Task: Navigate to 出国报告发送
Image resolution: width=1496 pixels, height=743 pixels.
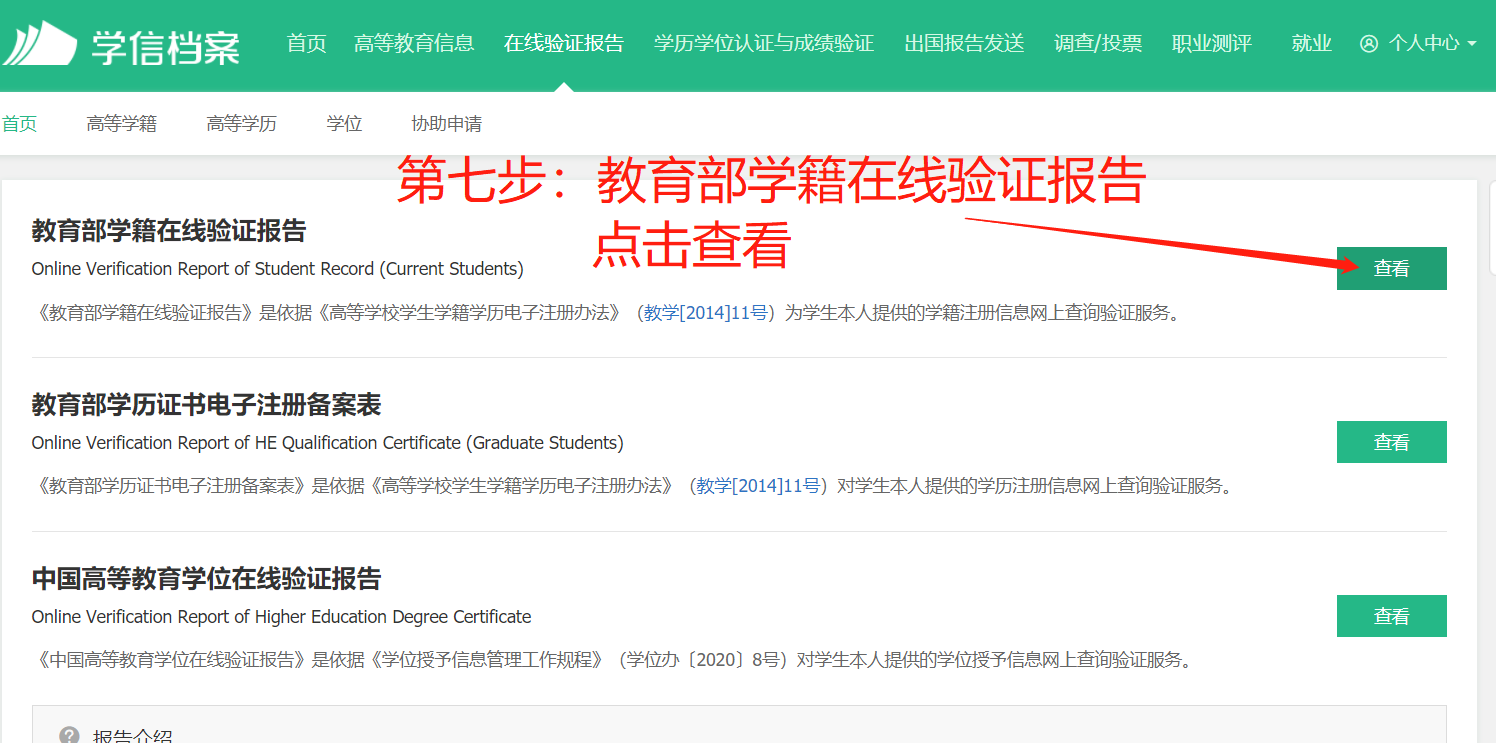Action: tap(963, 43)
